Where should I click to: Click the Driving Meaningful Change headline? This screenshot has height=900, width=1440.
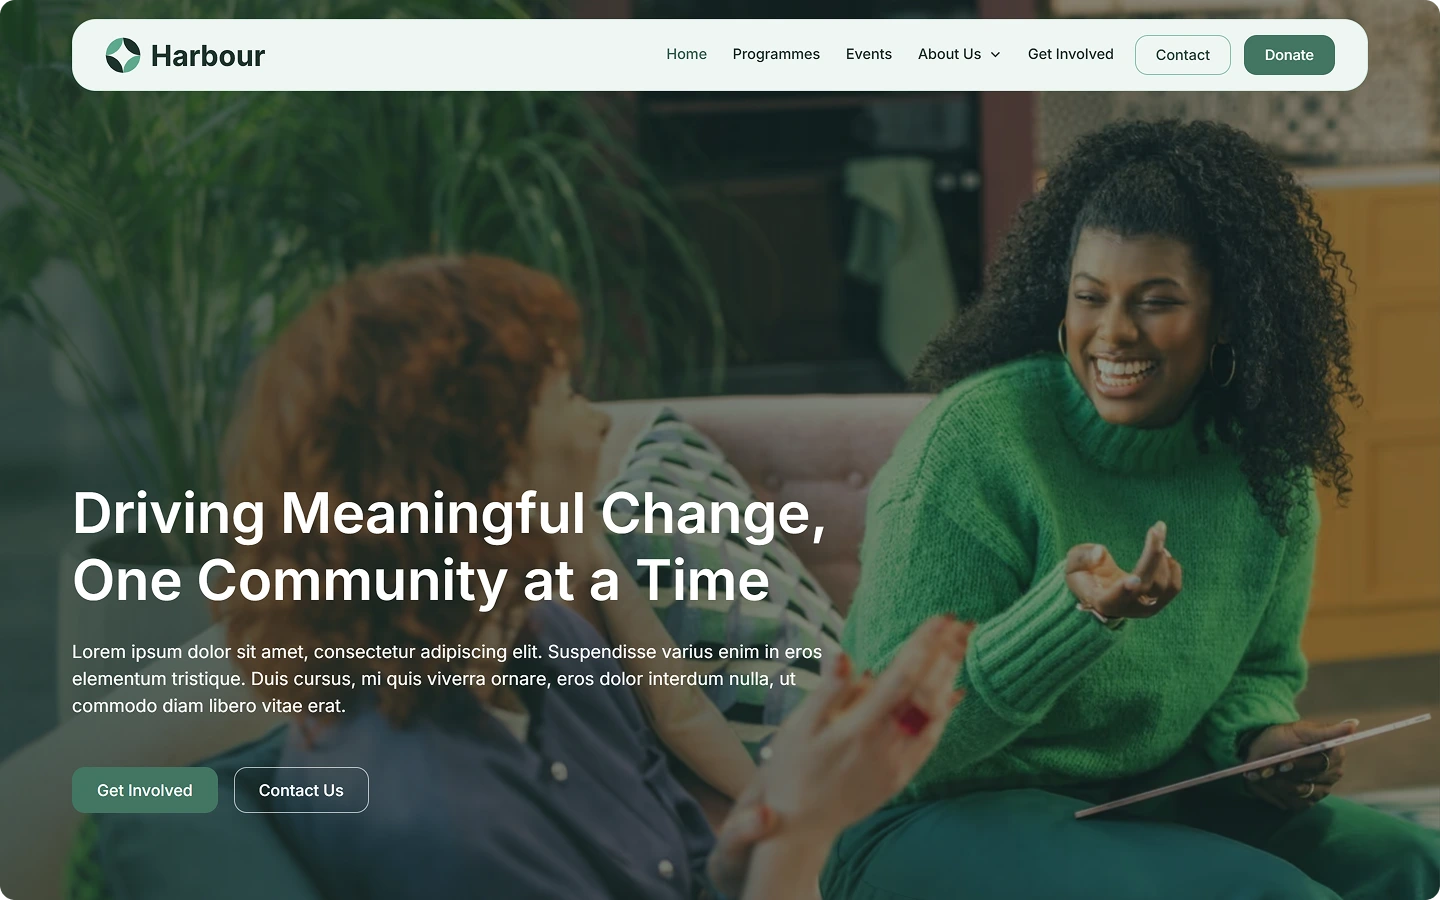pos(449,546)
